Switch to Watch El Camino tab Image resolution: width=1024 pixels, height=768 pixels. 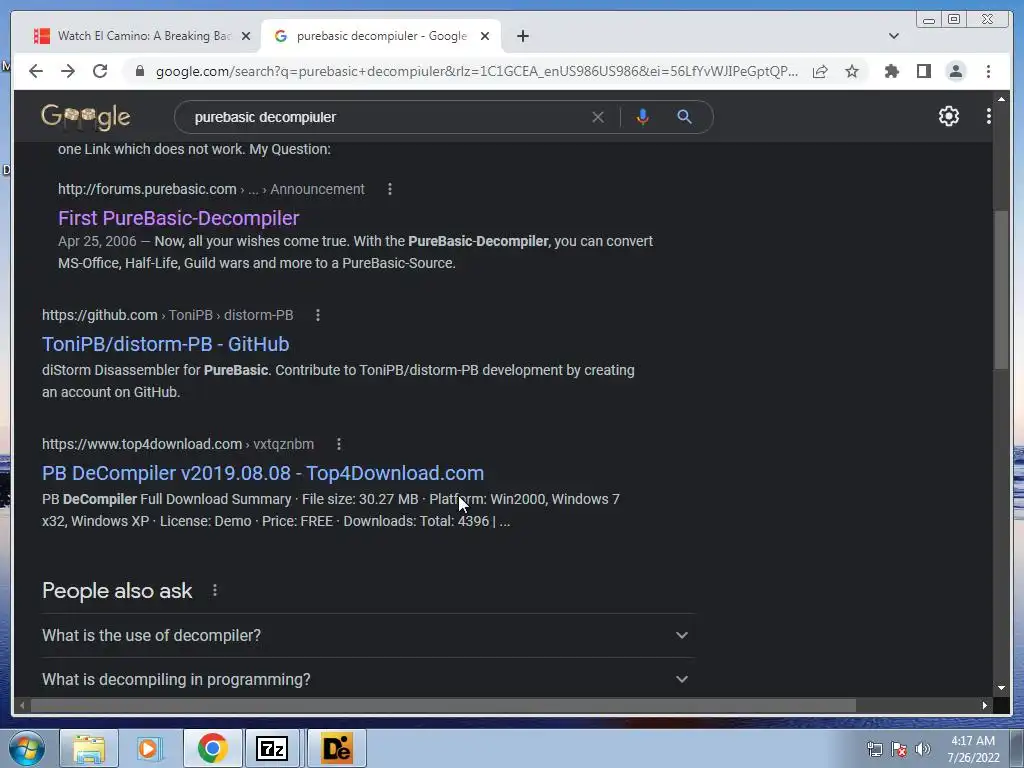143,36
